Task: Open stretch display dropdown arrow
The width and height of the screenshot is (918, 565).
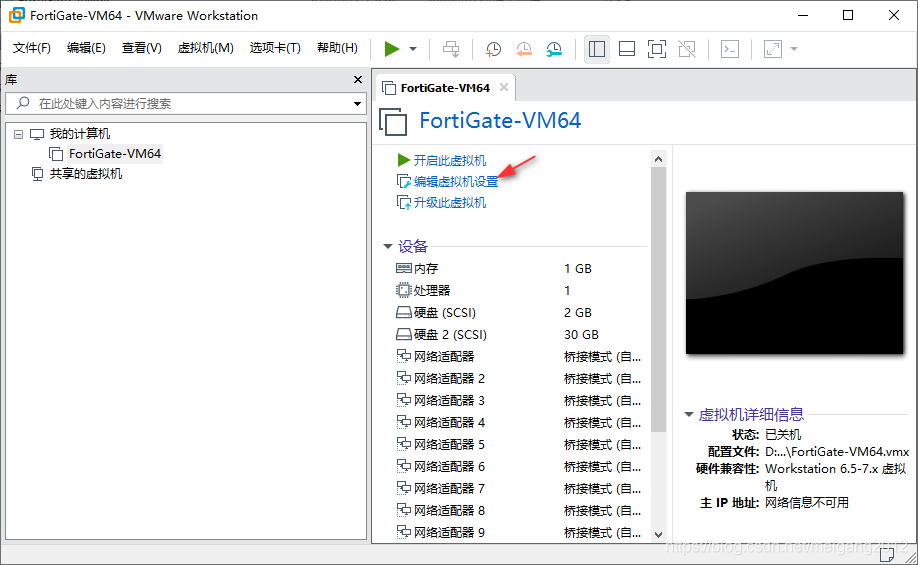Action: [x=794, y=49]
